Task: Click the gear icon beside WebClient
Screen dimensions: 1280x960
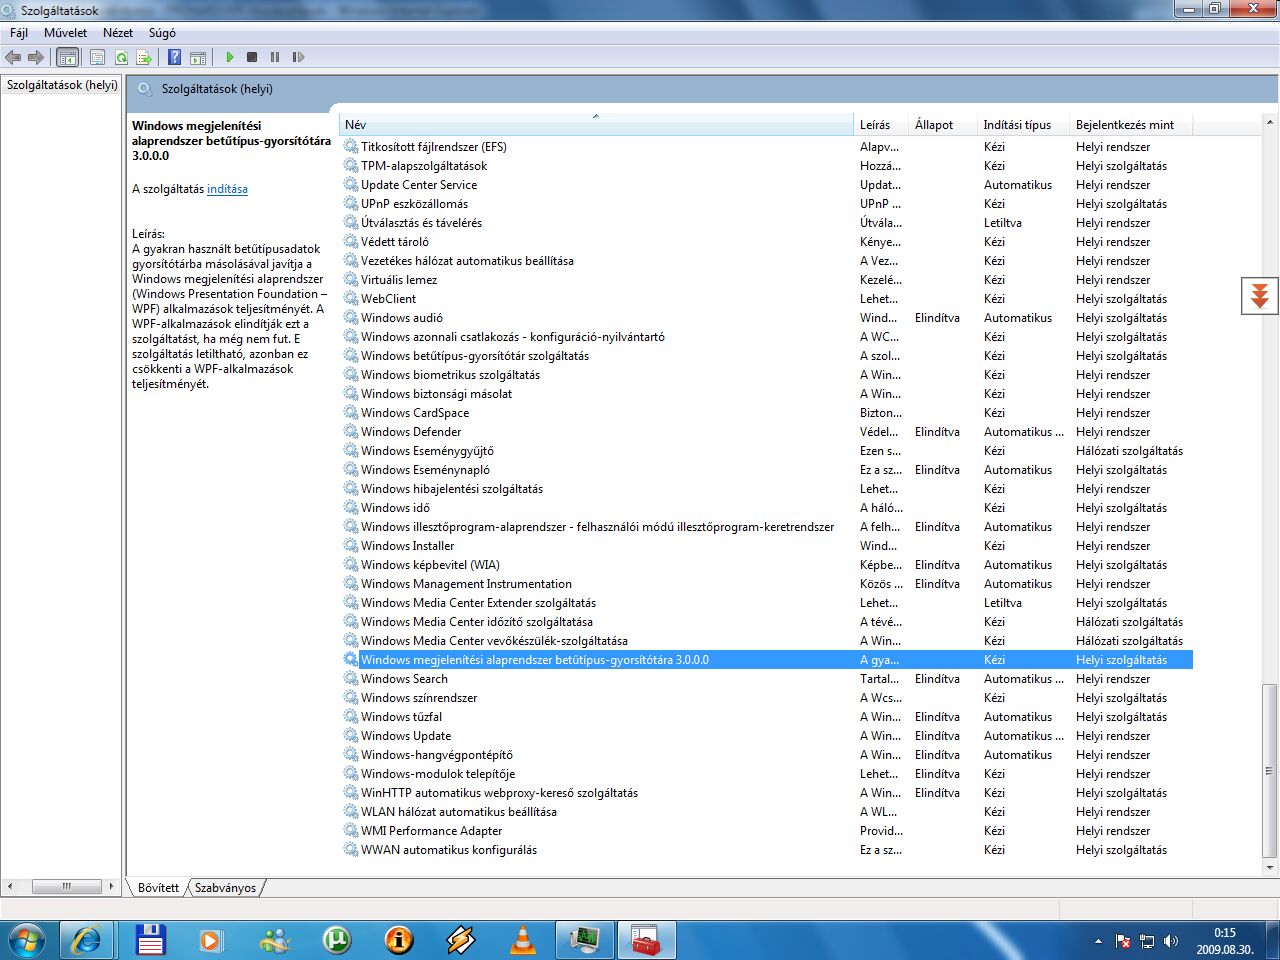Action: [x=351, y=299]
